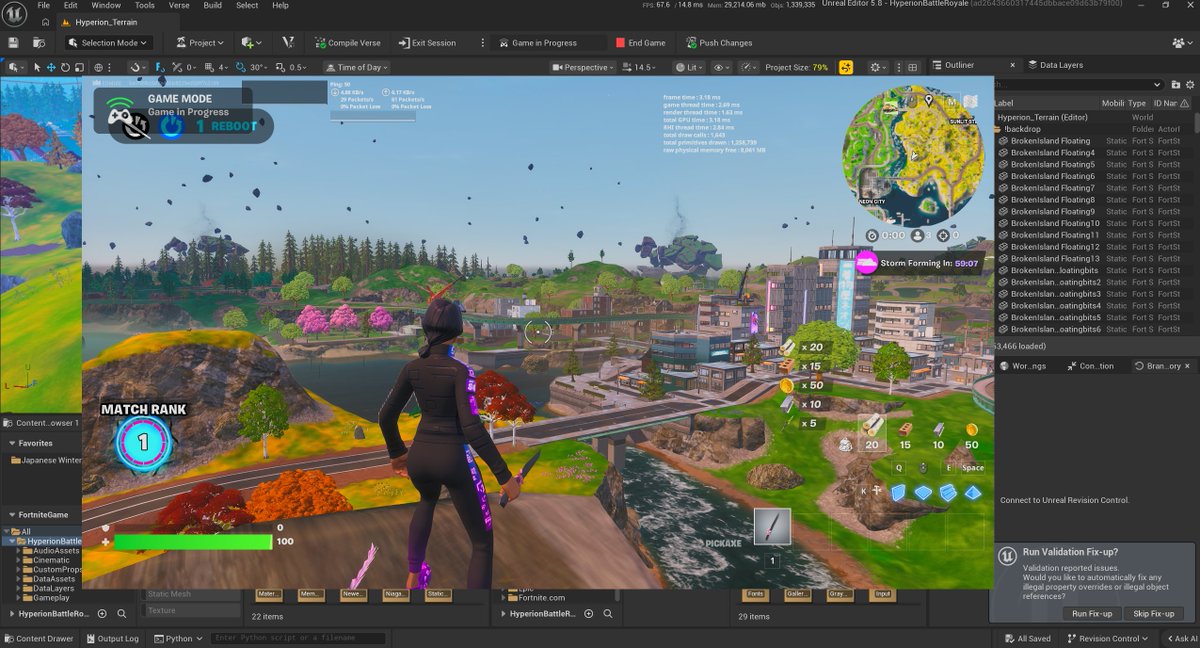Open Revision Control menu in status bar

(x=1107, y=638)
